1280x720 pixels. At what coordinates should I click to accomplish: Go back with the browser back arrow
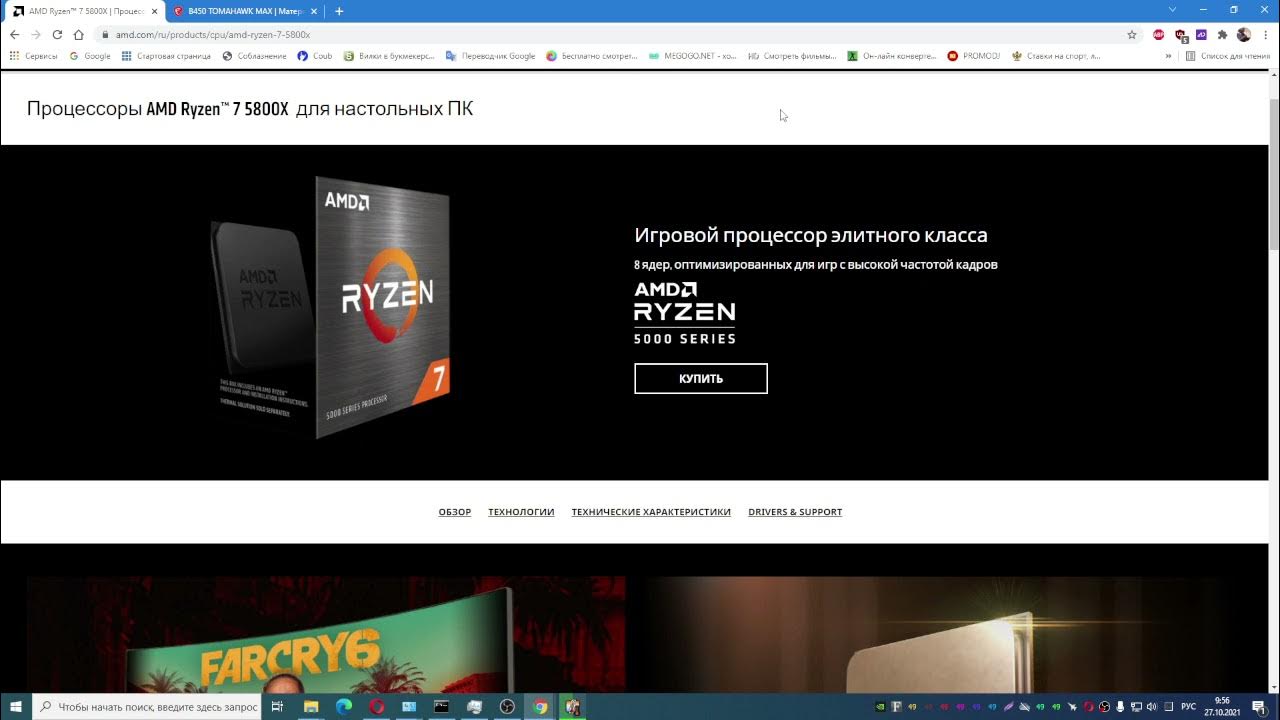[14, 34]
